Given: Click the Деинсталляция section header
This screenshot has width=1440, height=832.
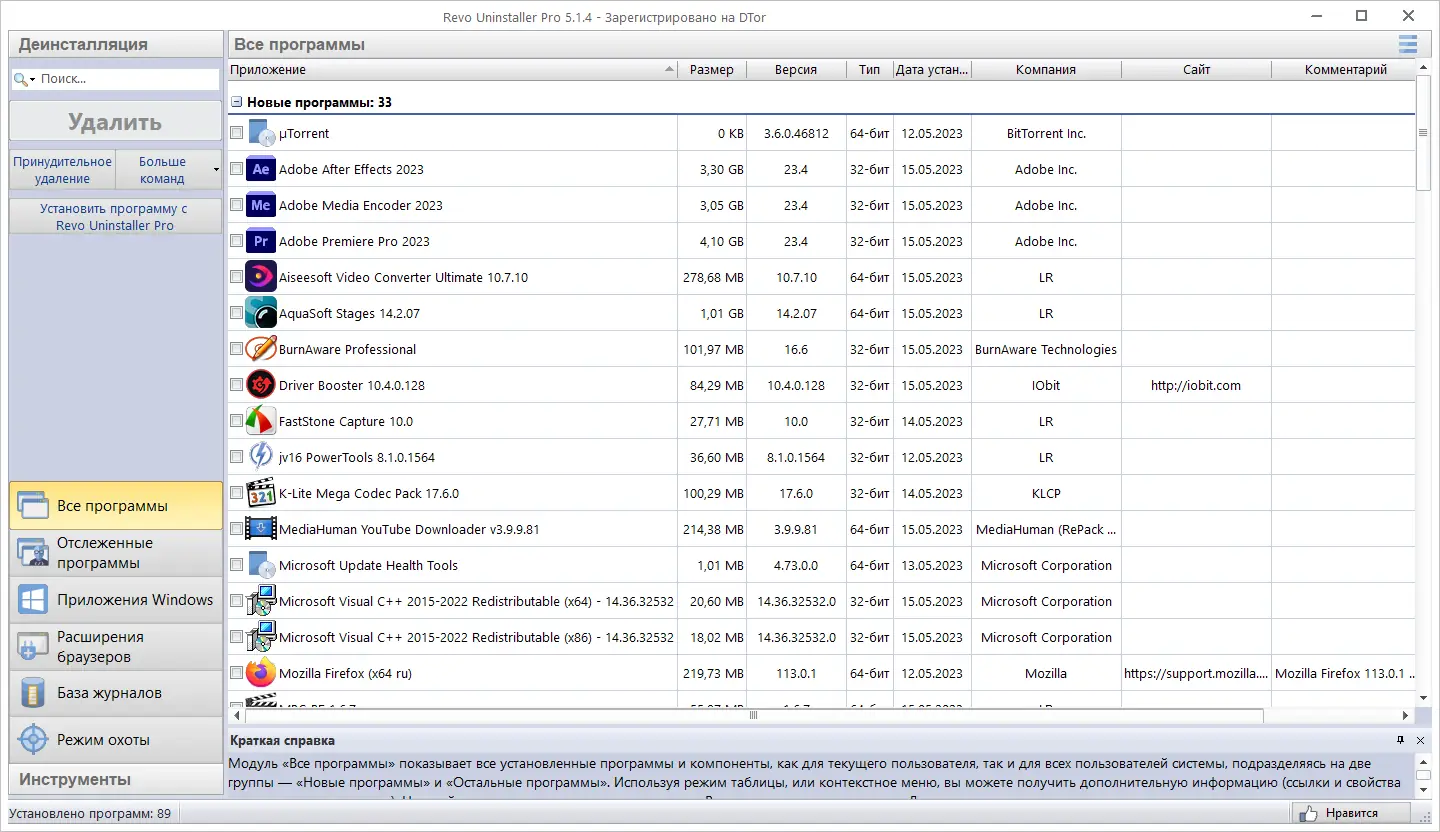Looking at the screenshot, I should (x=116, y=44).
